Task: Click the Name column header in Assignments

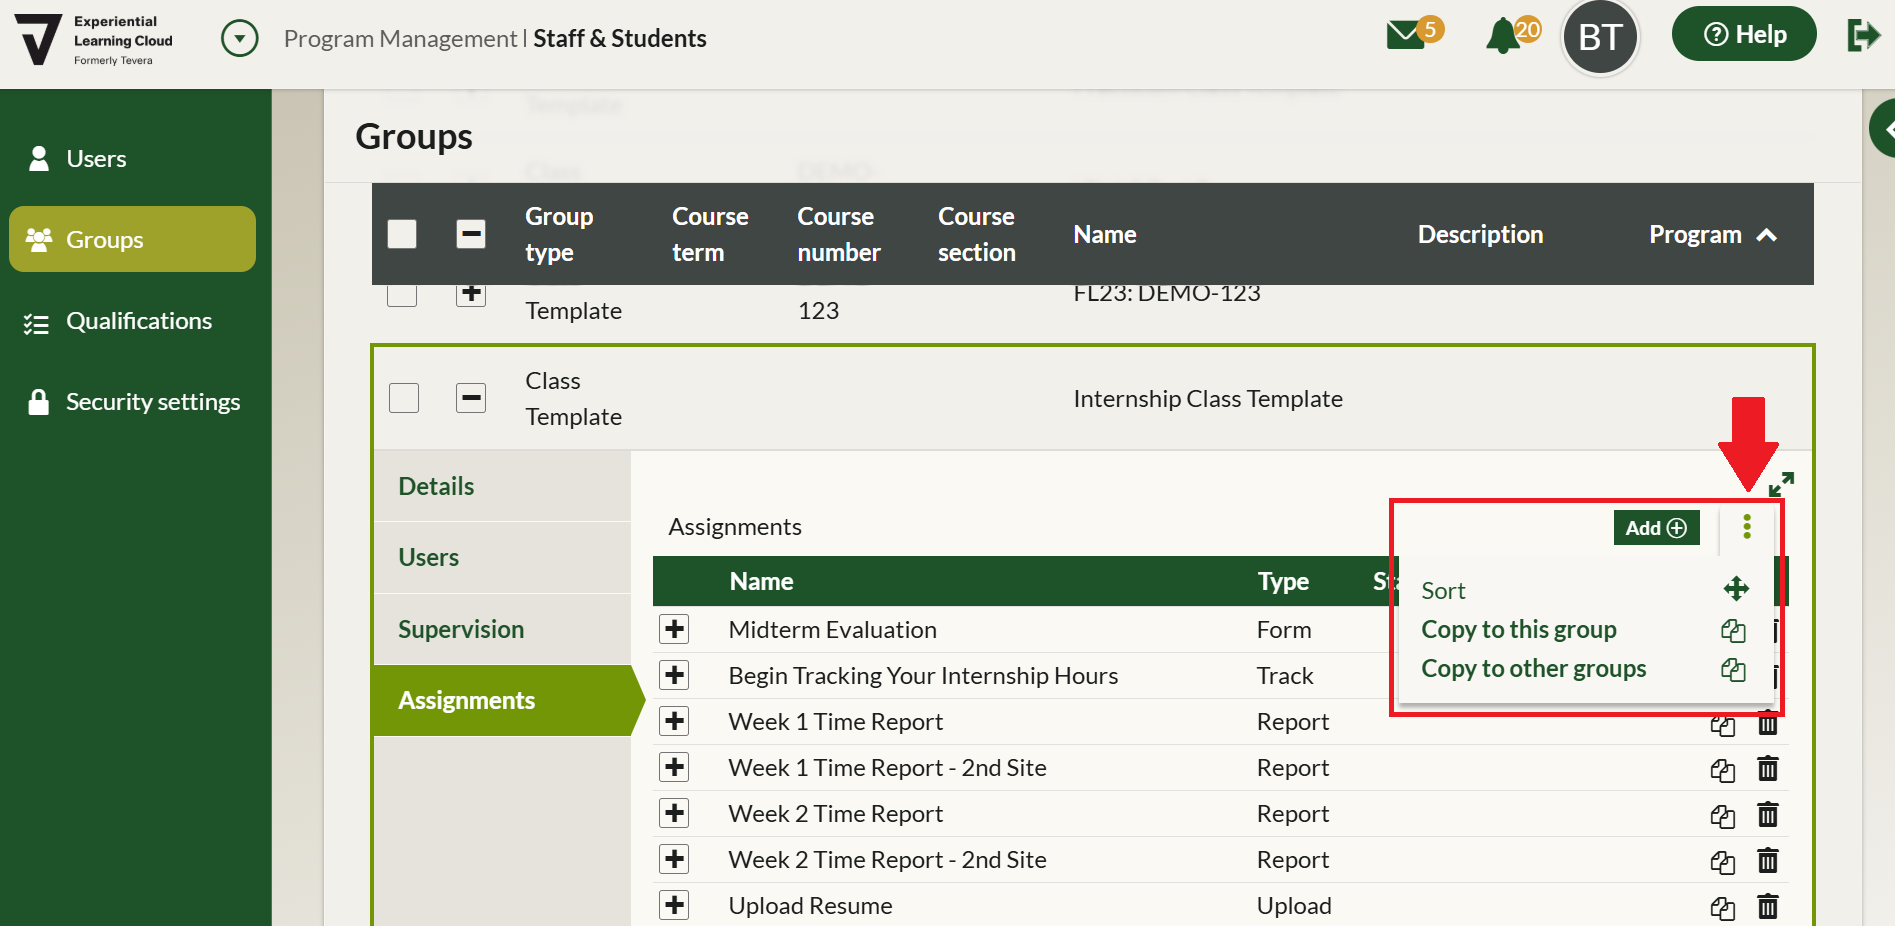Action: 761,581
